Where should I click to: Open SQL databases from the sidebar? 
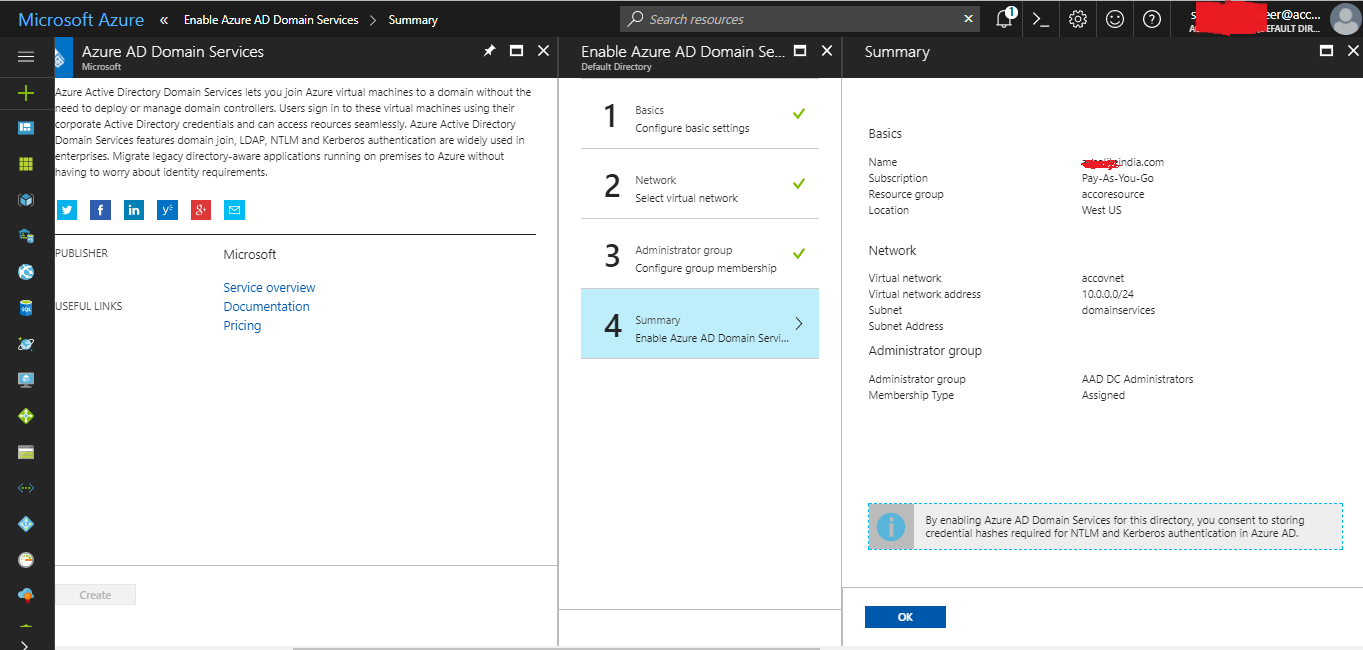(x=25, y=307)
